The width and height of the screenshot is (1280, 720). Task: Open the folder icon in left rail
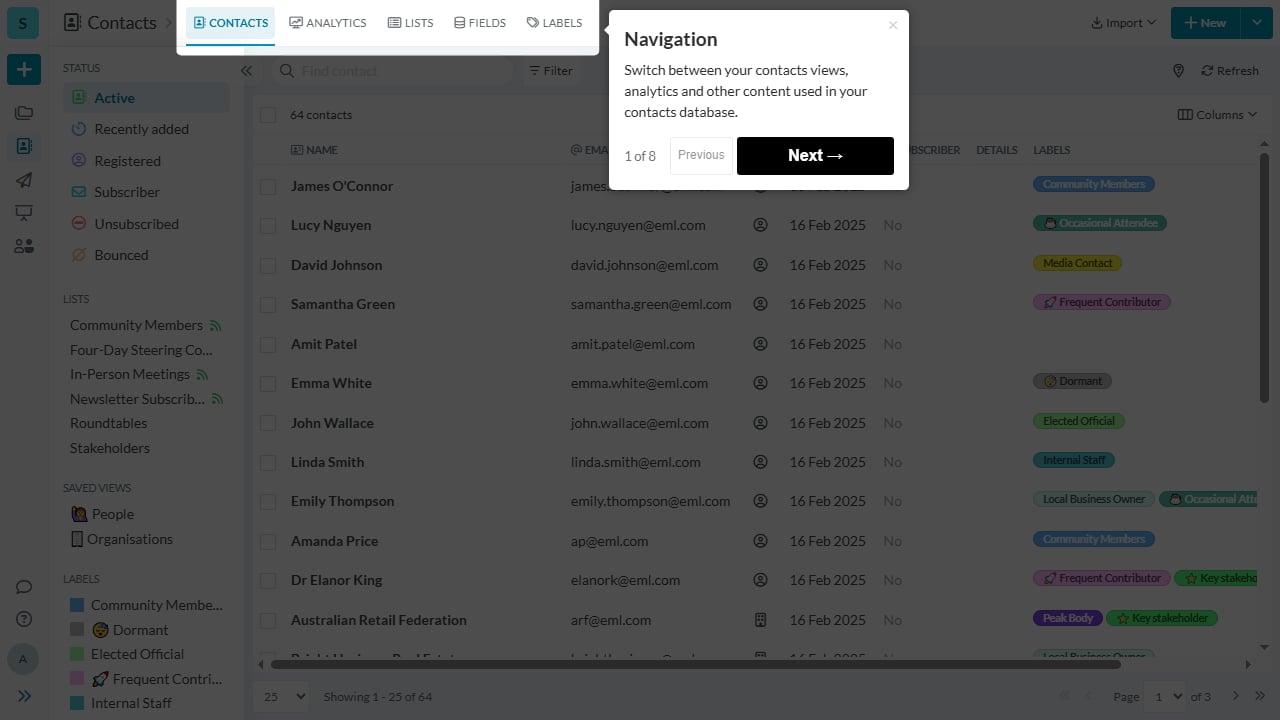click(x=24, y=113)
